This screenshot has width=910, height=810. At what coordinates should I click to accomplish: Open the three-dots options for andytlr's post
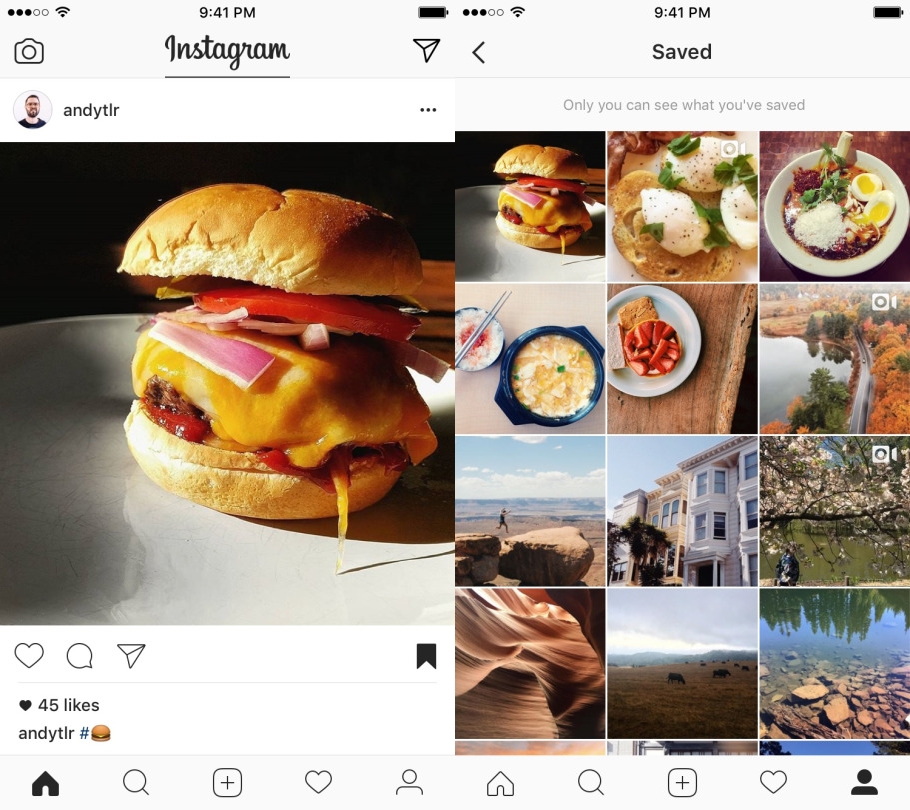[428, 110]
